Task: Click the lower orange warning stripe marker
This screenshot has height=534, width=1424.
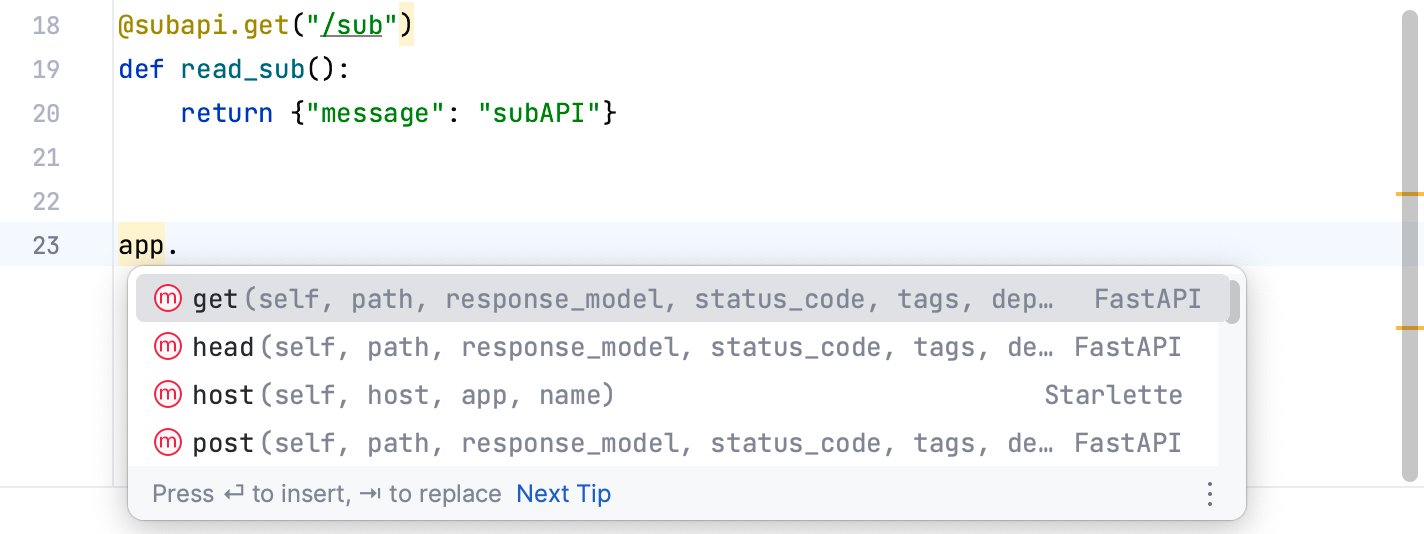Action: click(x=1409, y=327)
